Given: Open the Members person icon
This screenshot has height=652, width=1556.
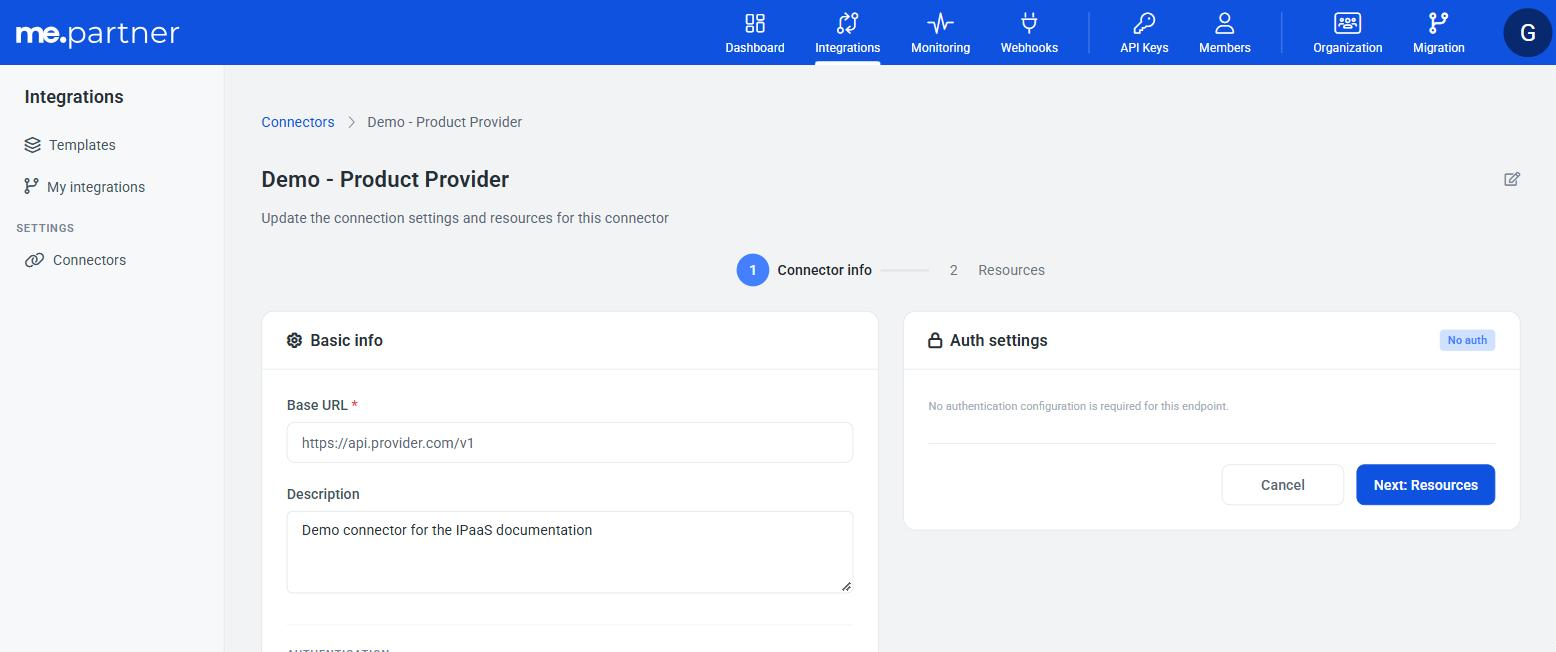Looking at the screenshot, I should tap(1225, 23).
